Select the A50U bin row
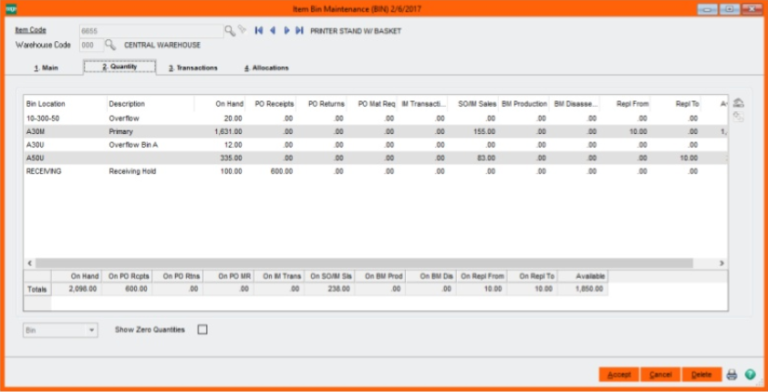Screen dimensions: 768x392 click(375, 158)
